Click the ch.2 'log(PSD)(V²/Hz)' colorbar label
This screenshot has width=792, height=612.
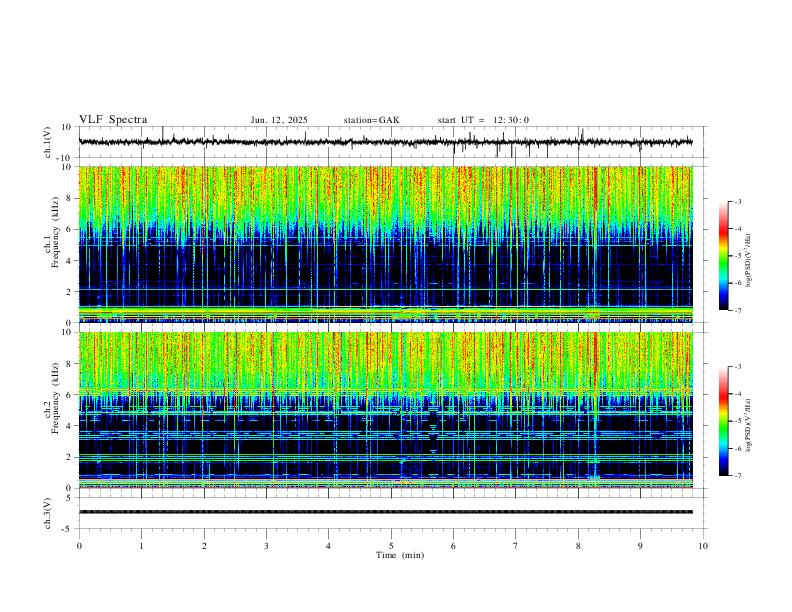coord(748,425)
